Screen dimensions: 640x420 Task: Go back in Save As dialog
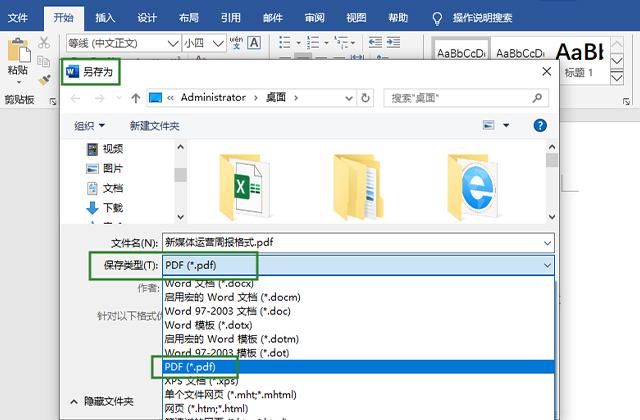pos(75,98)
